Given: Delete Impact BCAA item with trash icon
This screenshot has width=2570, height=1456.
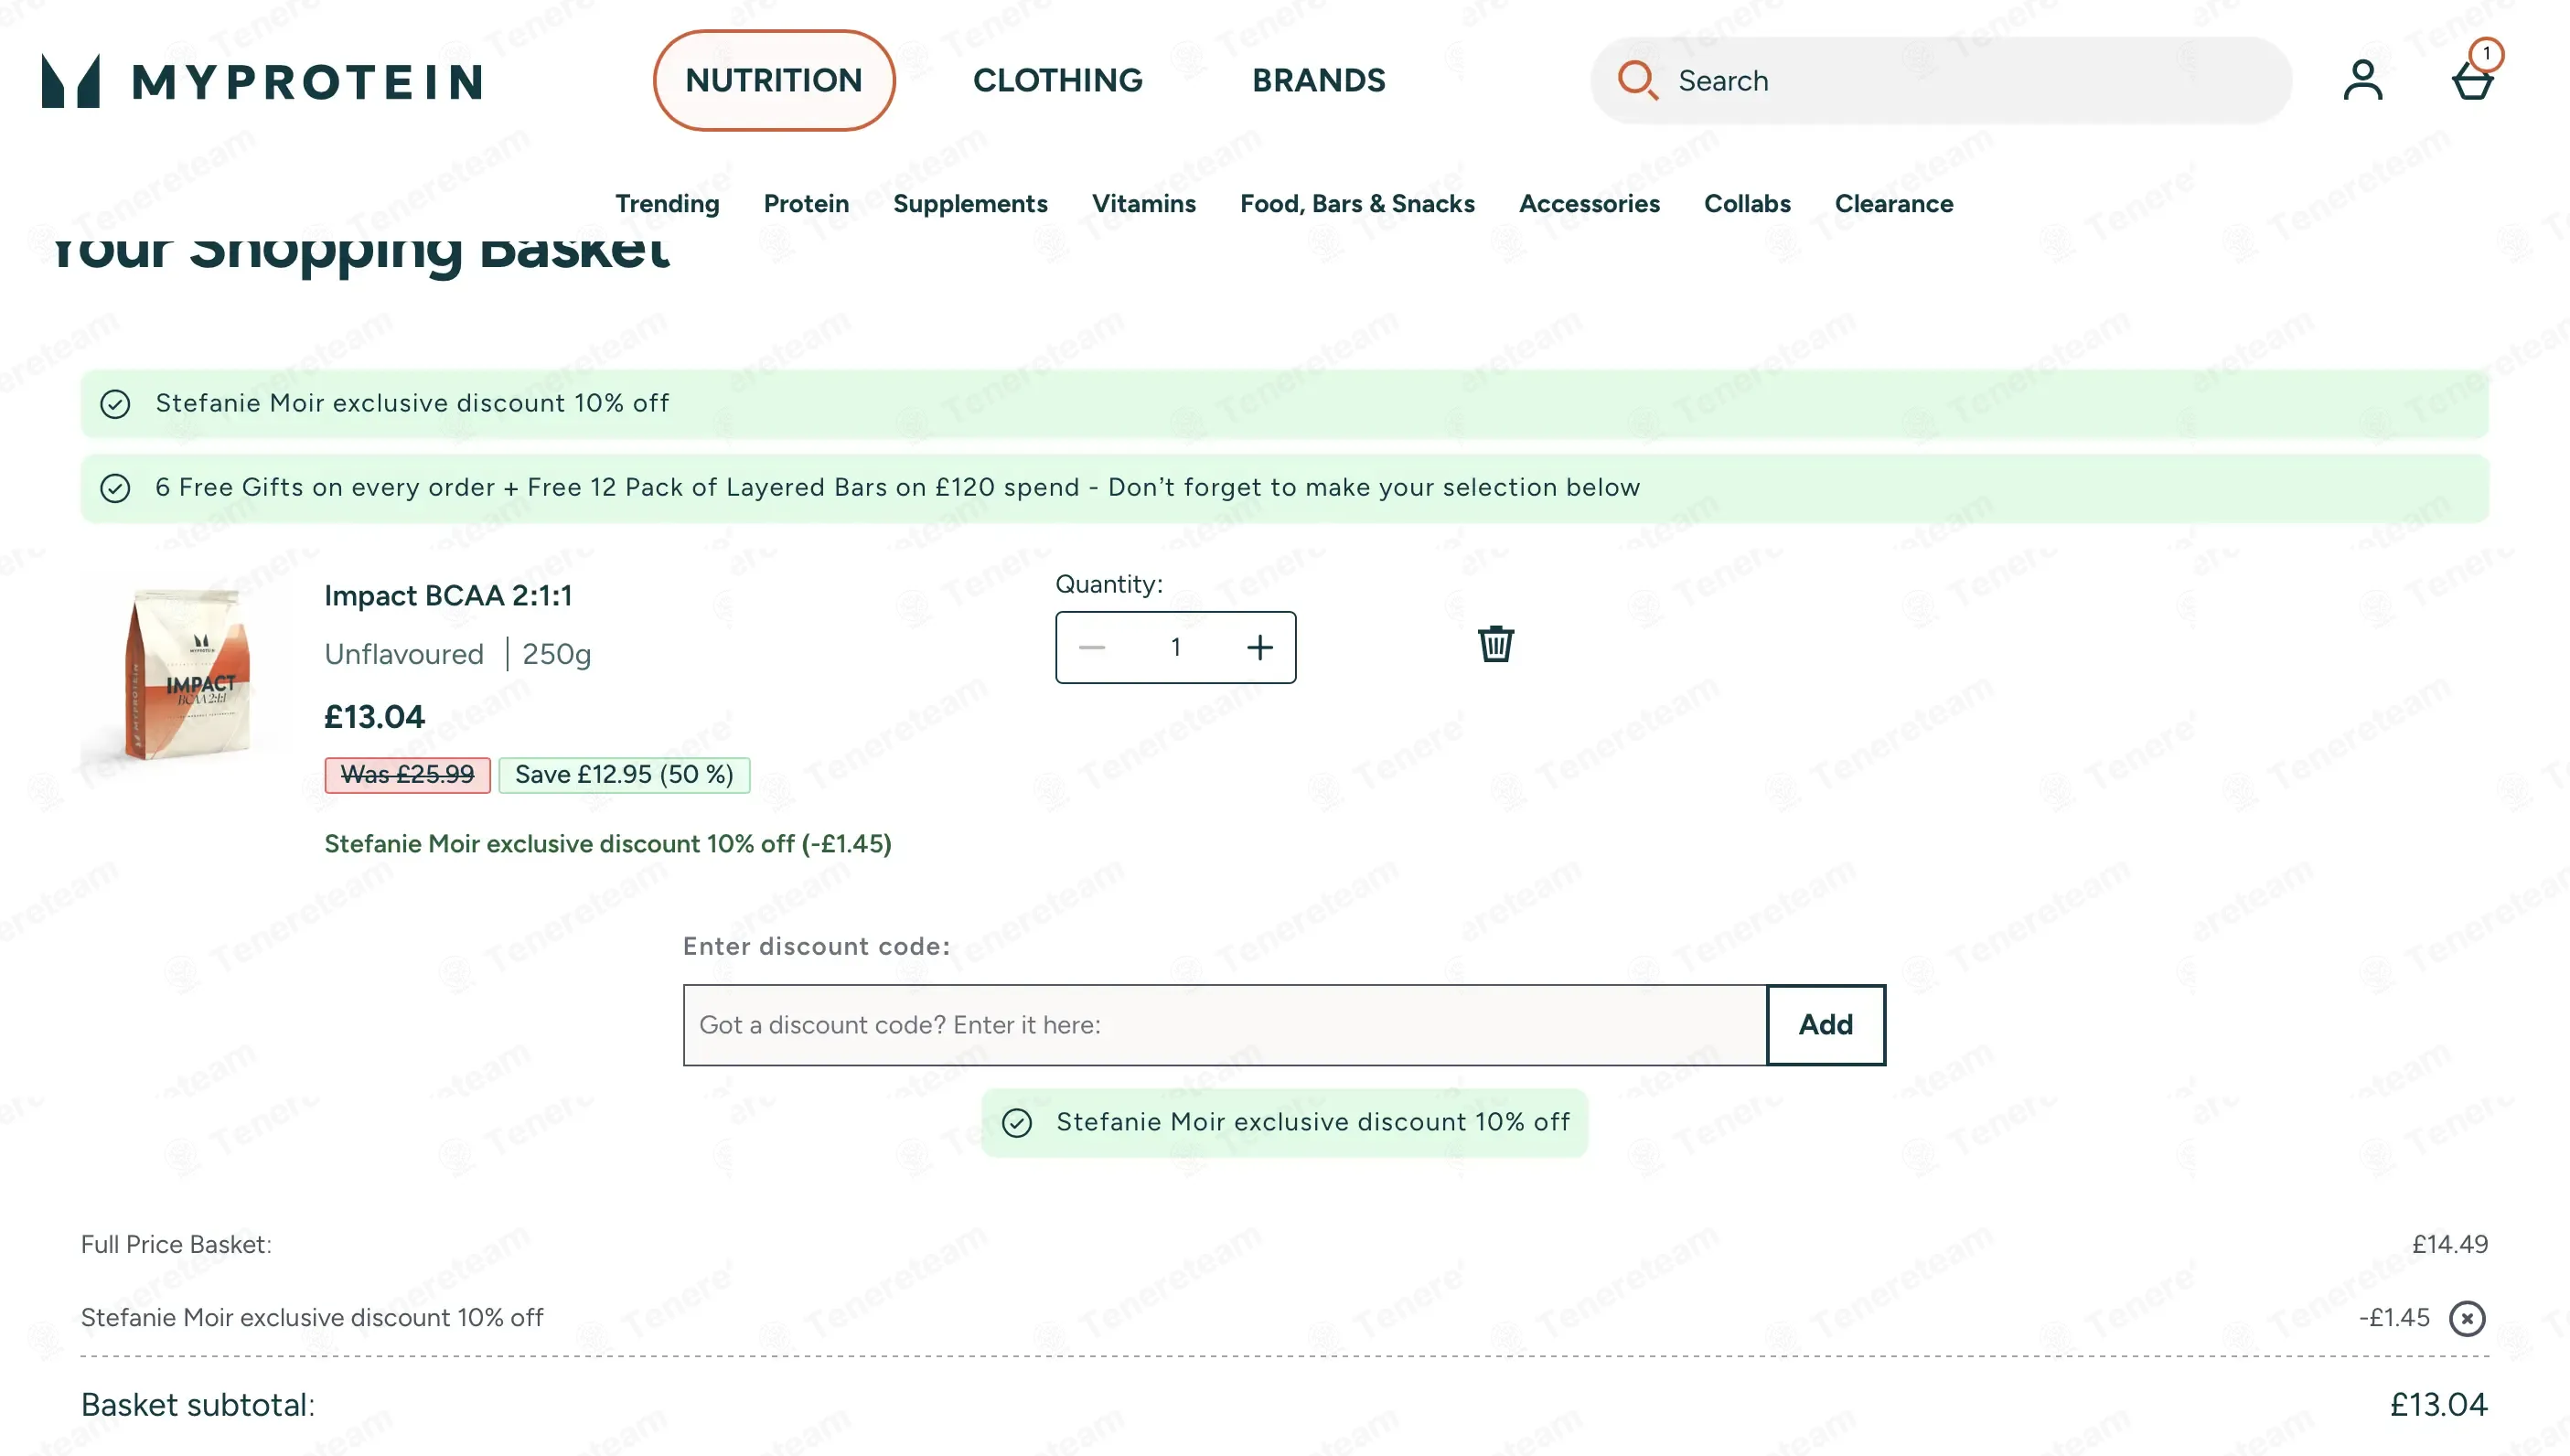Looking at the screenshot, I should [1496, 644].
